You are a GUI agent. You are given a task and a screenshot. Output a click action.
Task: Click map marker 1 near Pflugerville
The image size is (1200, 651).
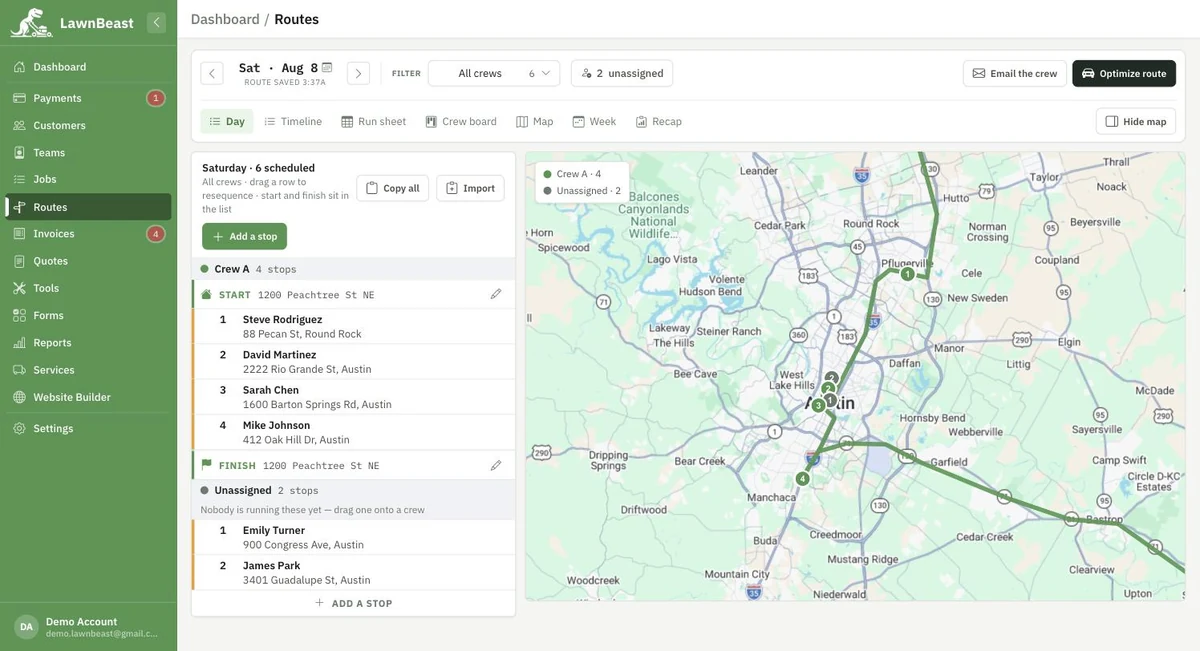pyautogui.click(x=907, y=273)
